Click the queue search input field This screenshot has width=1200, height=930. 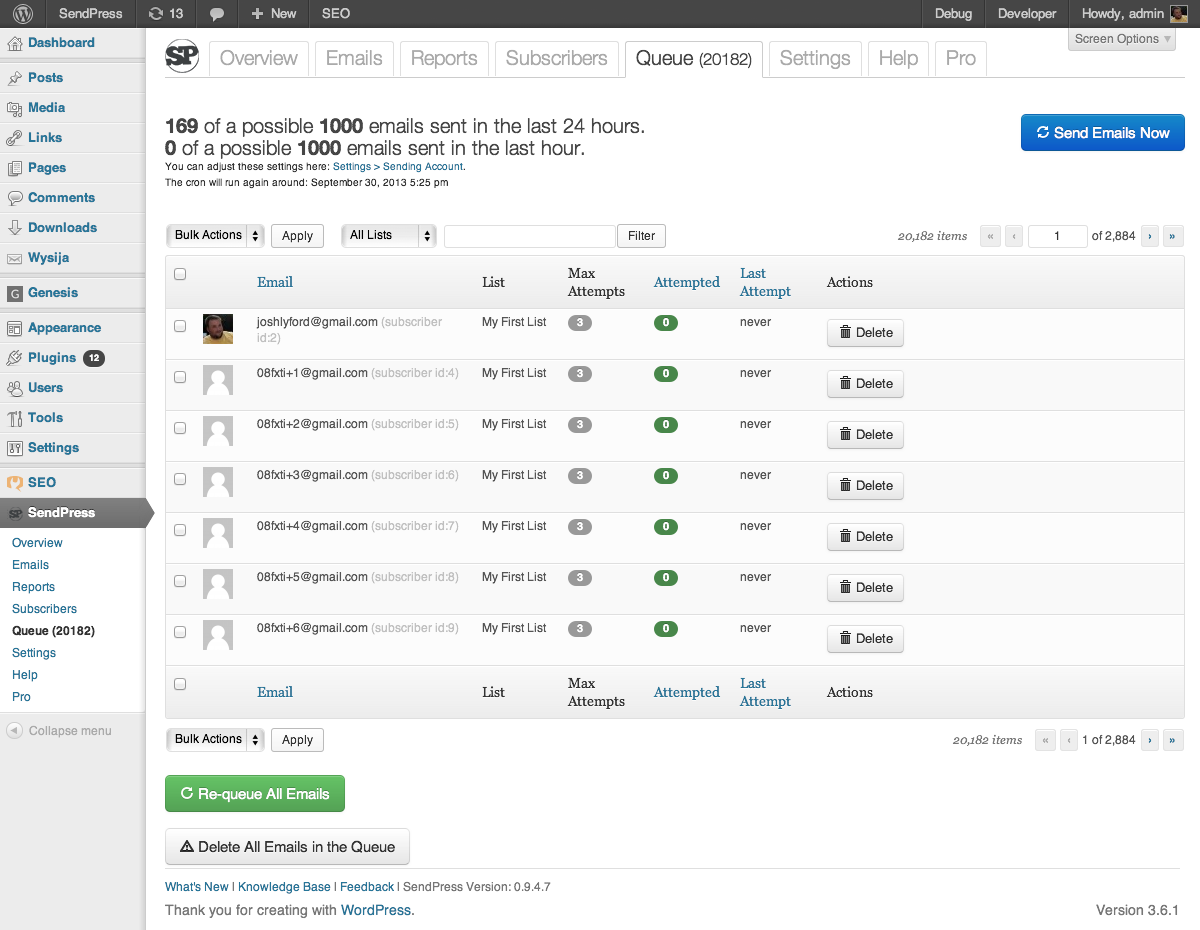tap(529, 236)
